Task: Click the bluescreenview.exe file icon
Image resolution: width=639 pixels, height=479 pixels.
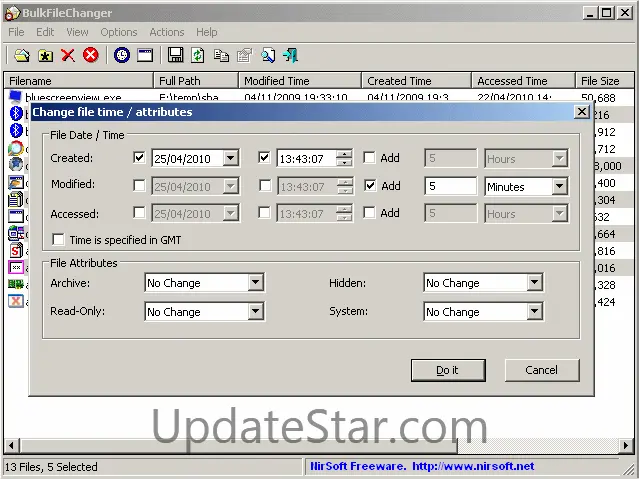Action: tap(15, 96)
